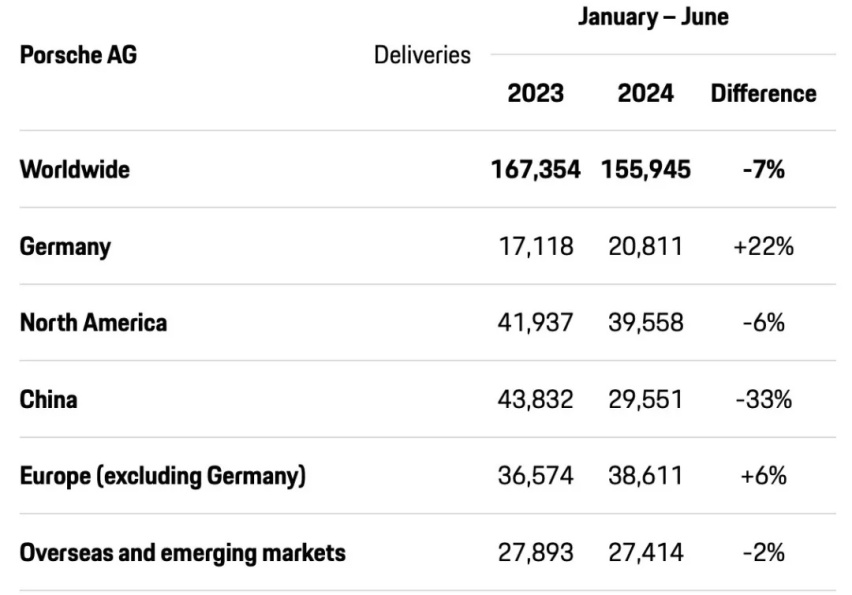Select the China row label
The width and height of the screenshot is (852, 595).
click(48, 399)
